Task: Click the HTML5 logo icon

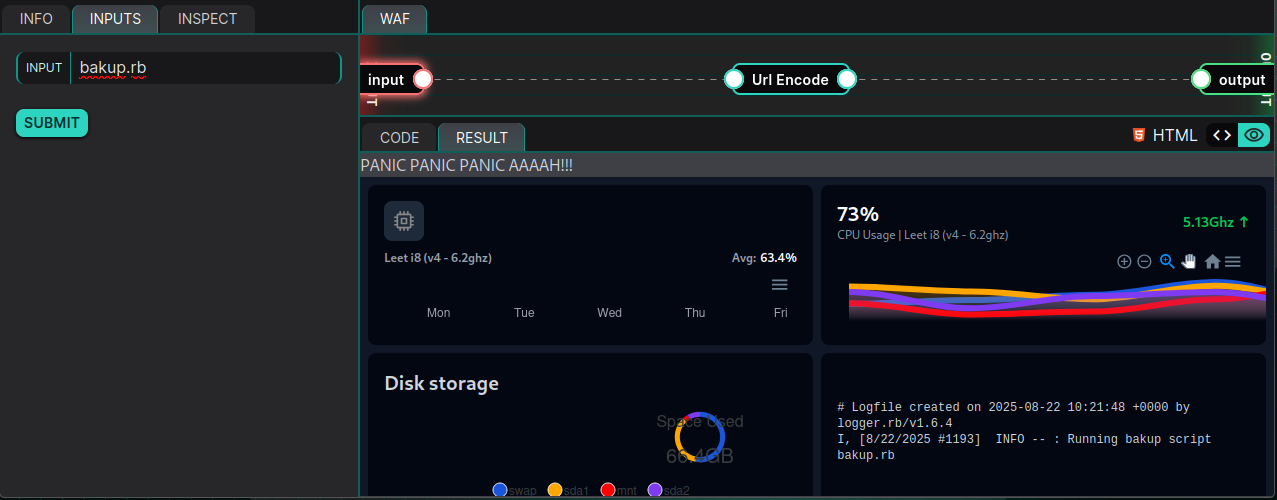Action: click(1138, 136)
